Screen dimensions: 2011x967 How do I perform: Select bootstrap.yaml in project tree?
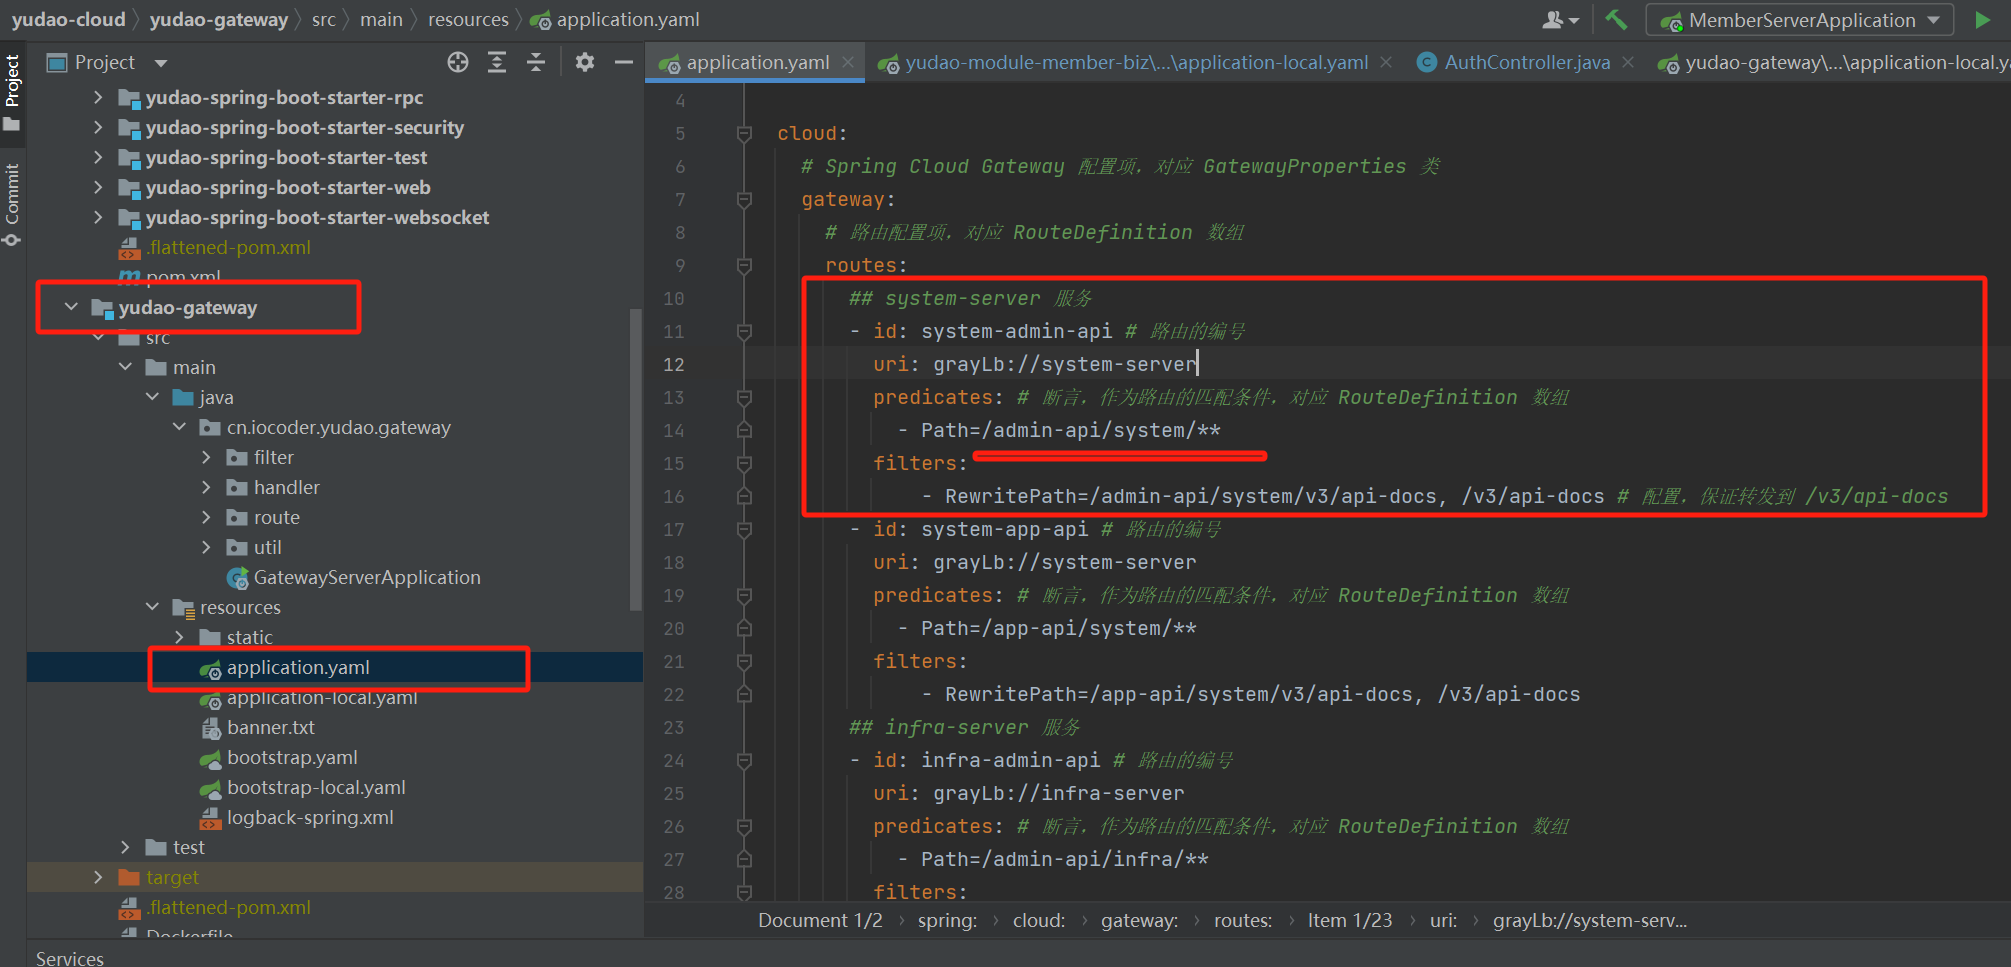(292, 757)
